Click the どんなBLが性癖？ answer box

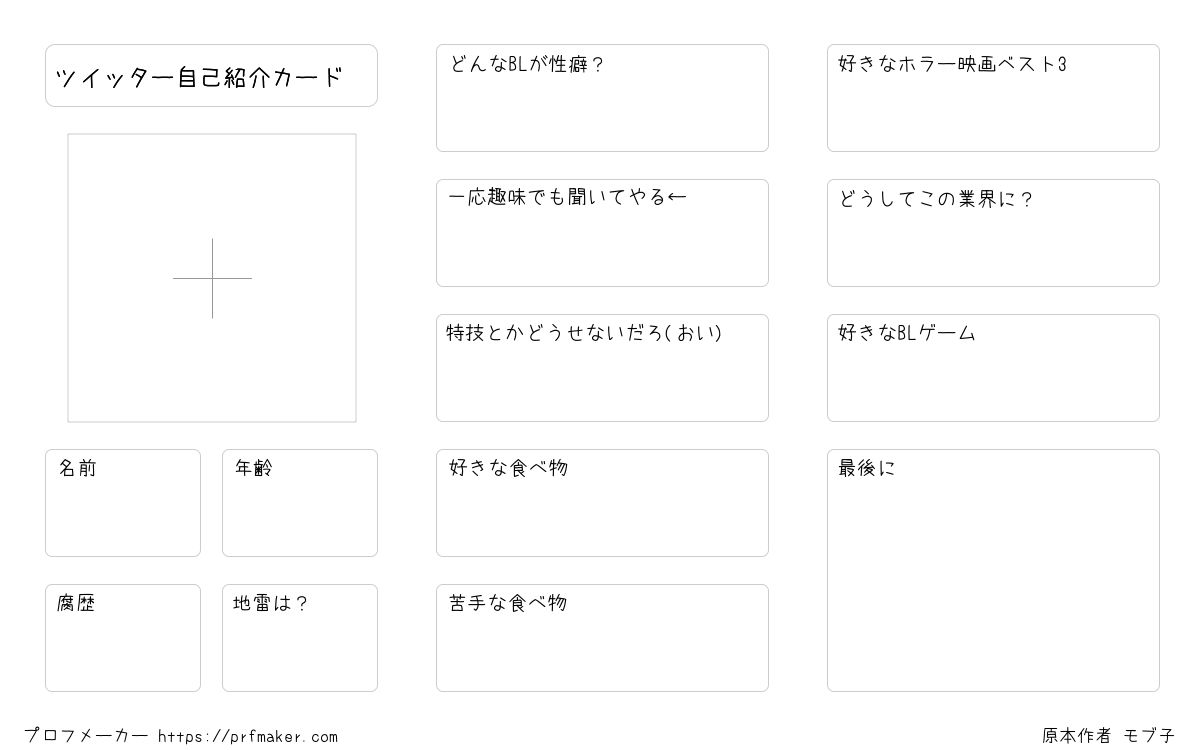pyautogui.click(x=602, y=98)
